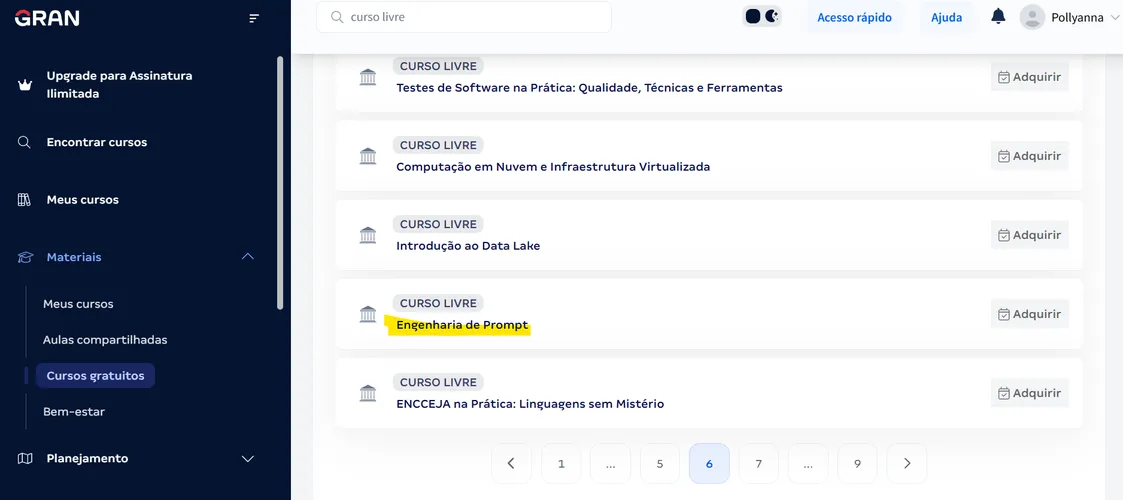Click CURSO LIVRE tag above ENCCEJA na Prática
Viewport: 1123px width, 500px height.
click(x=438, y=383)
